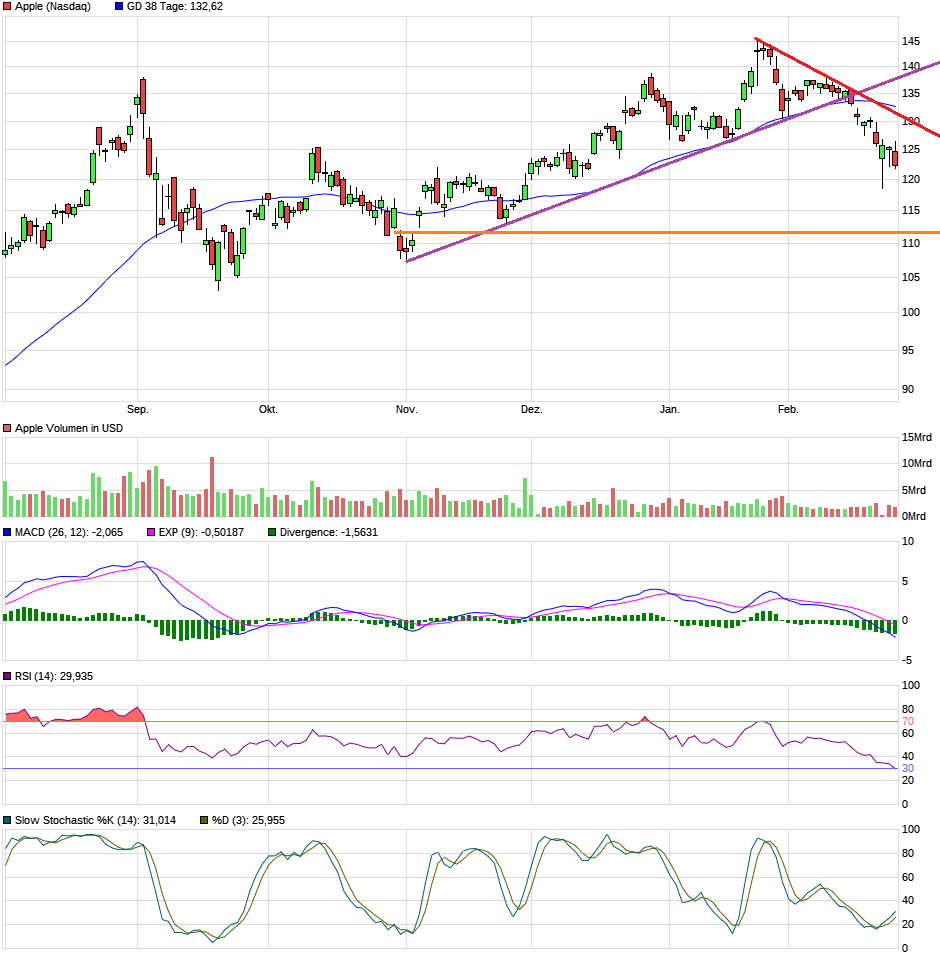940x958 pixels.
Task: Click the red 70 overbought label on RSI axis
Action: click(x=908, y=722)
